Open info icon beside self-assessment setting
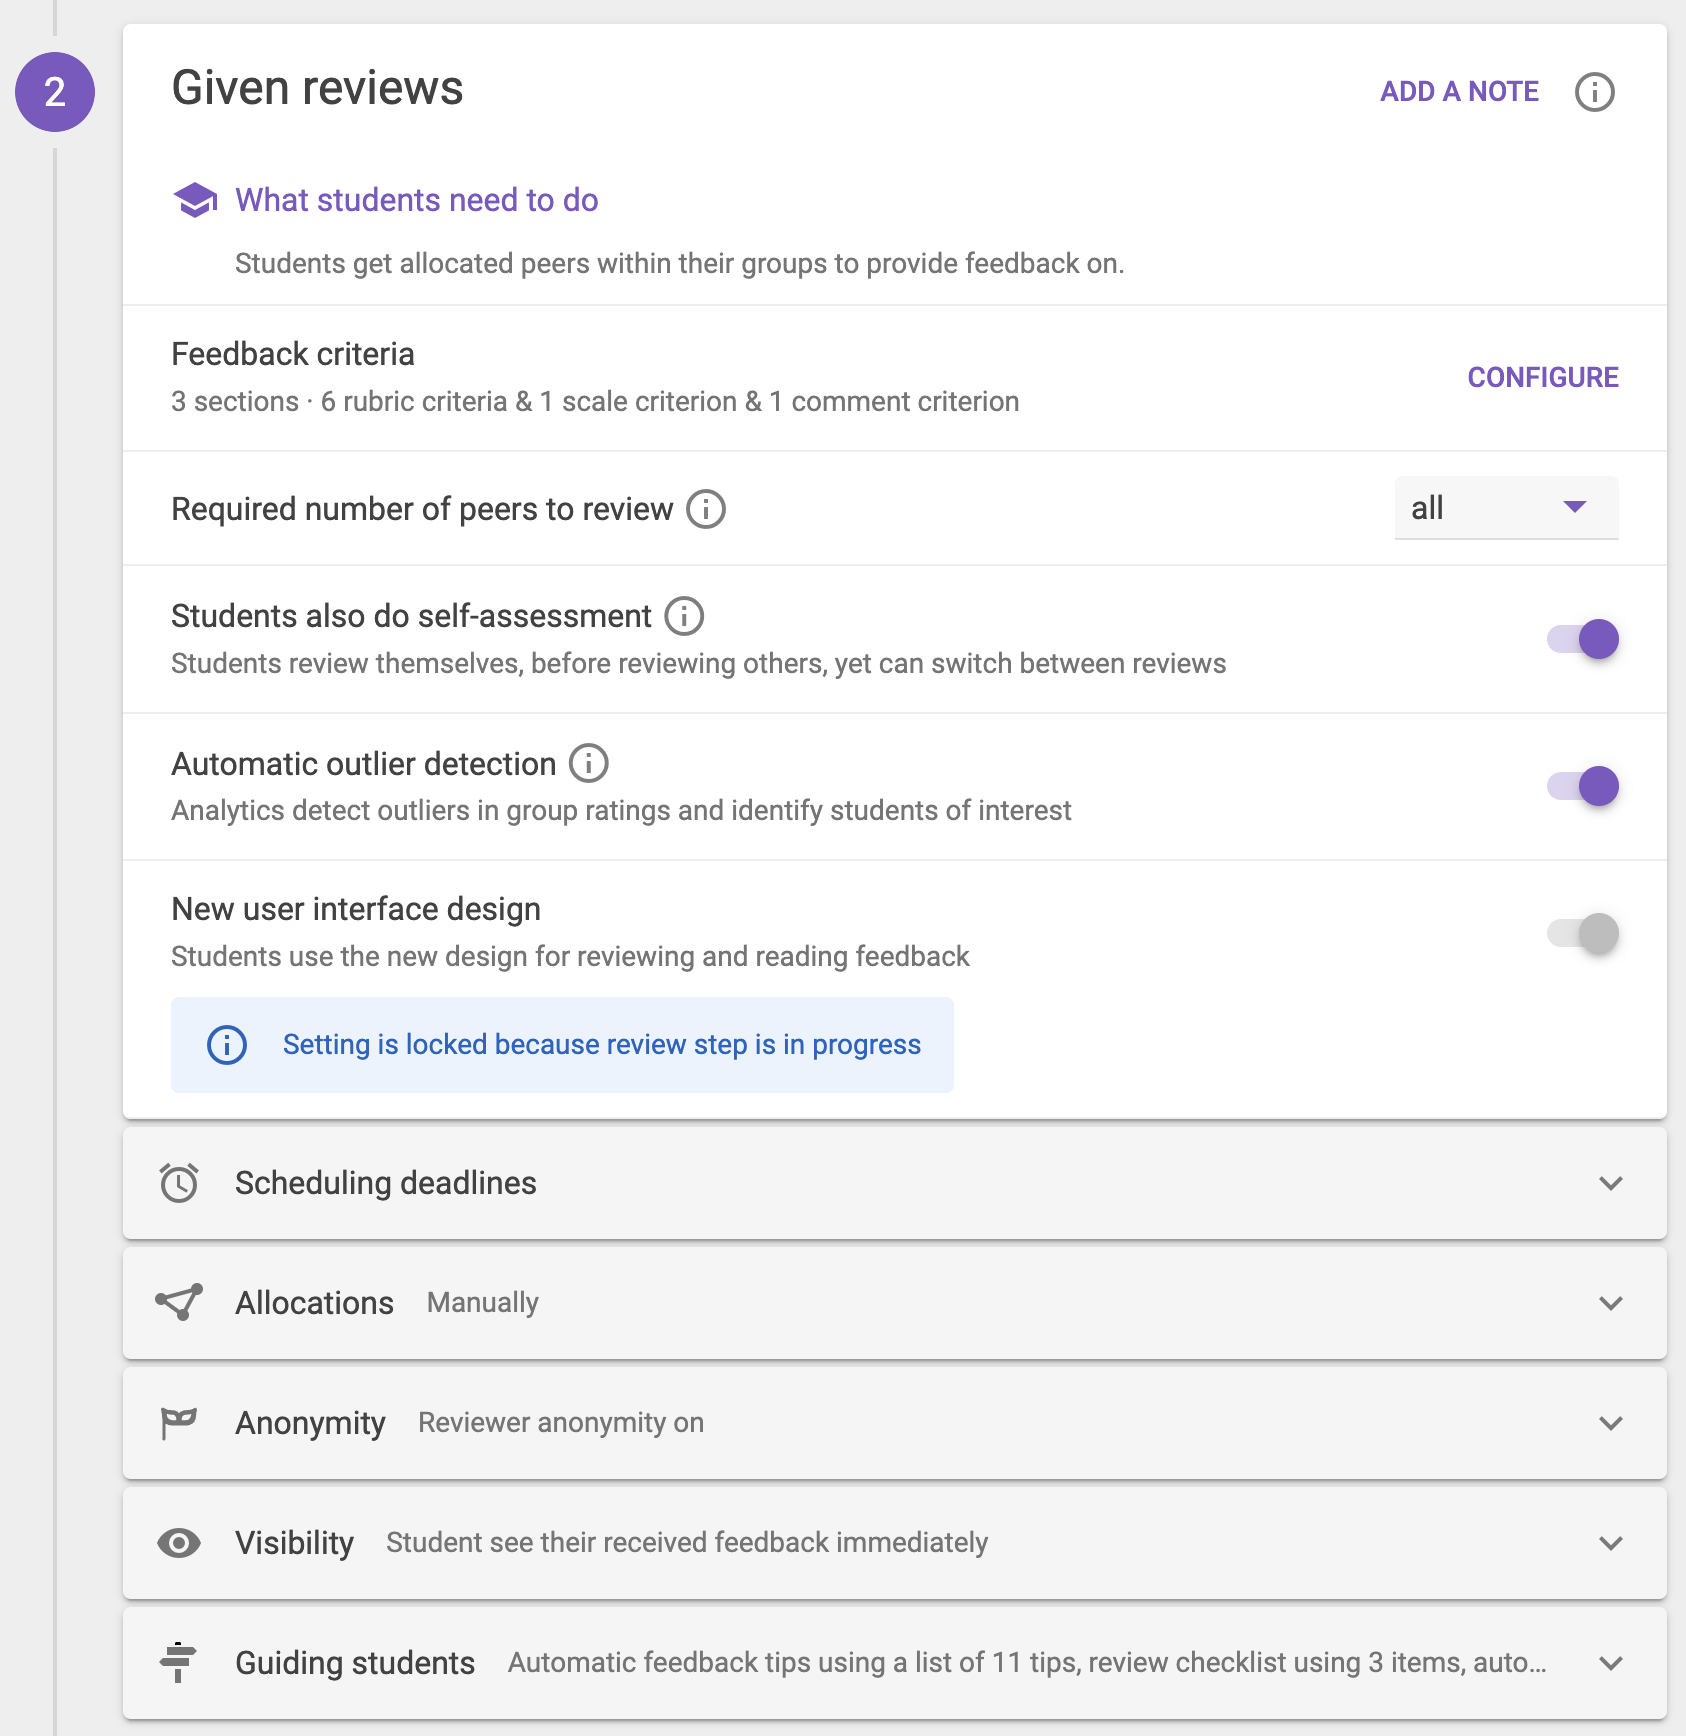1686x1736 pixels. click(684, 616)
